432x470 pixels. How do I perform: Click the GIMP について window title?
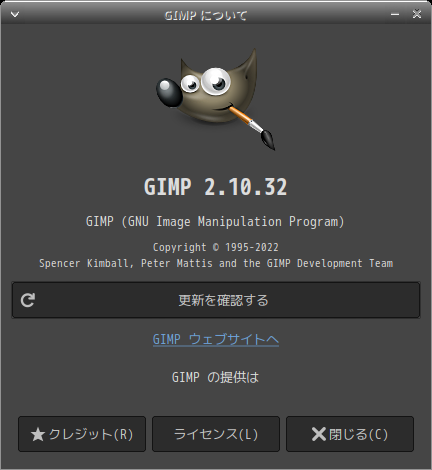(x=206, y=15)
